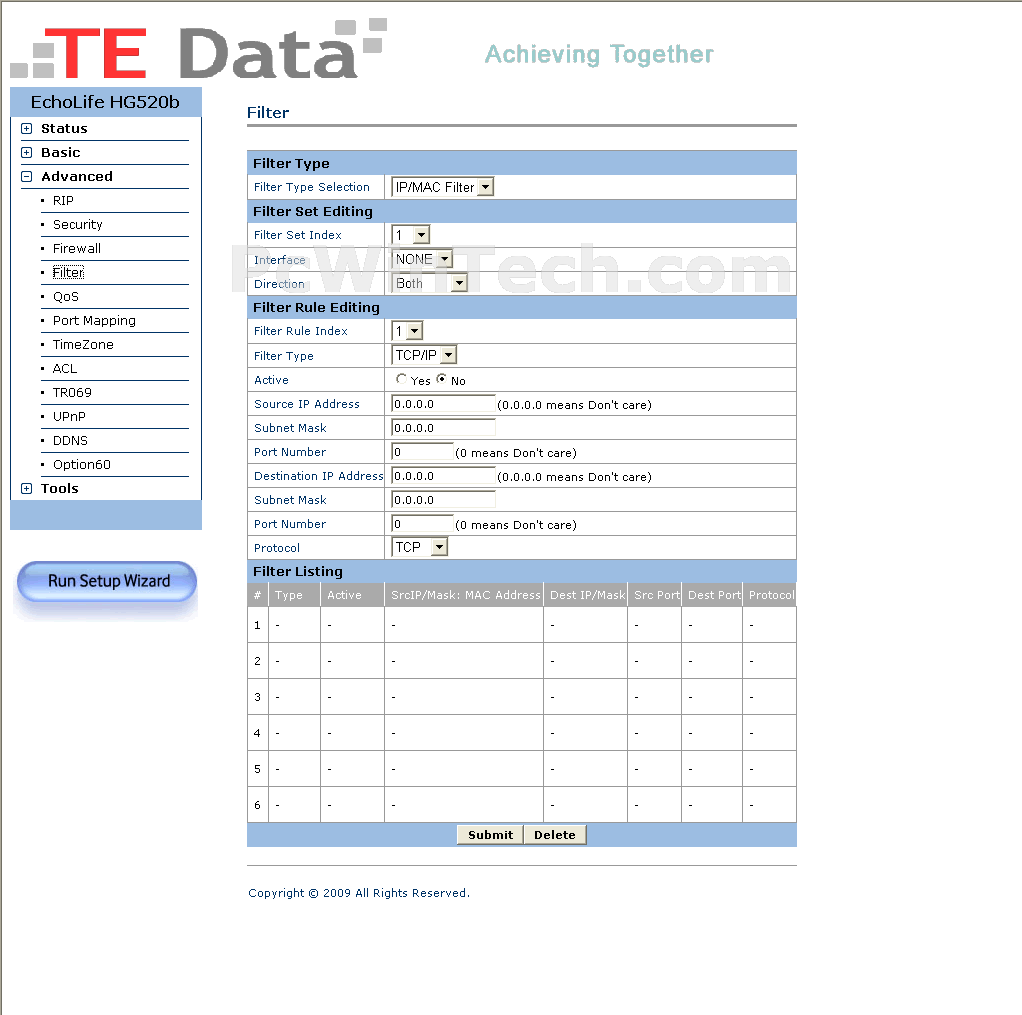This screenshot has width=1022, height=1015.
Task: Click the source Subnet Mask field
Action: pos(443,428)
